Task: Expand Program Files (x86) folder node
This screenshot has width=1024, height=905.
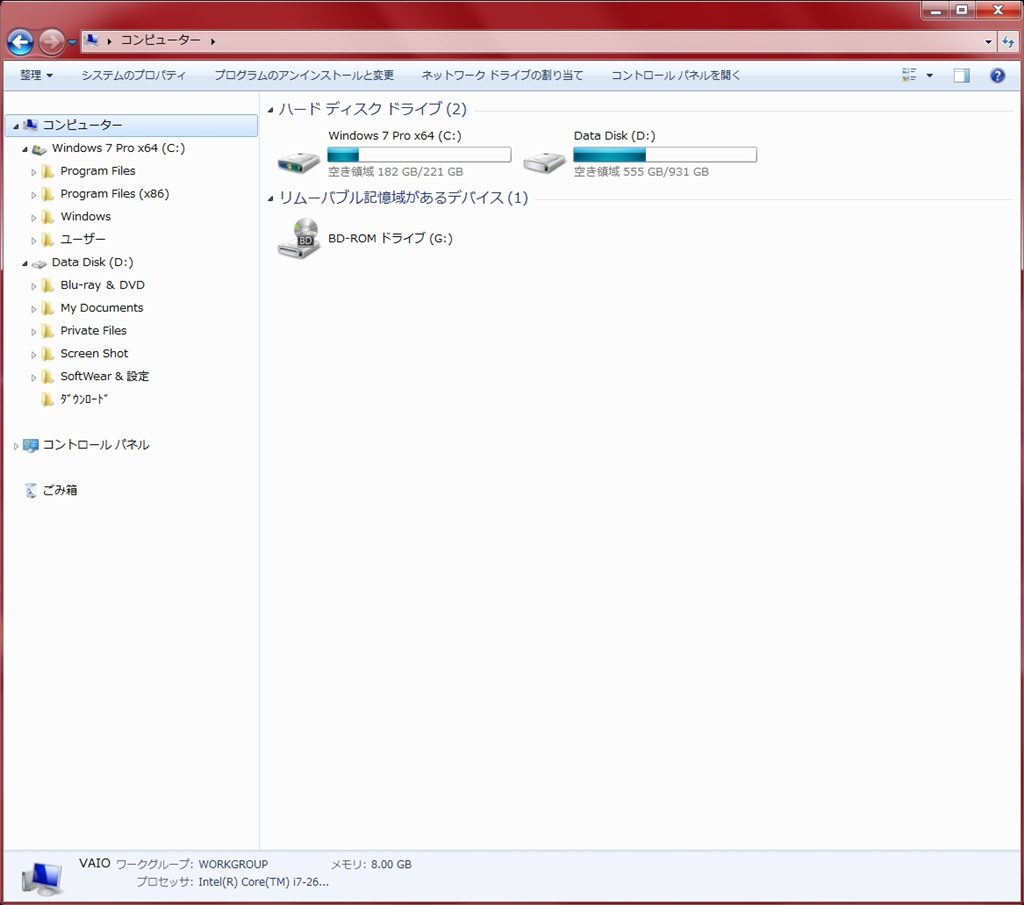Action: [x=33, y=195]
